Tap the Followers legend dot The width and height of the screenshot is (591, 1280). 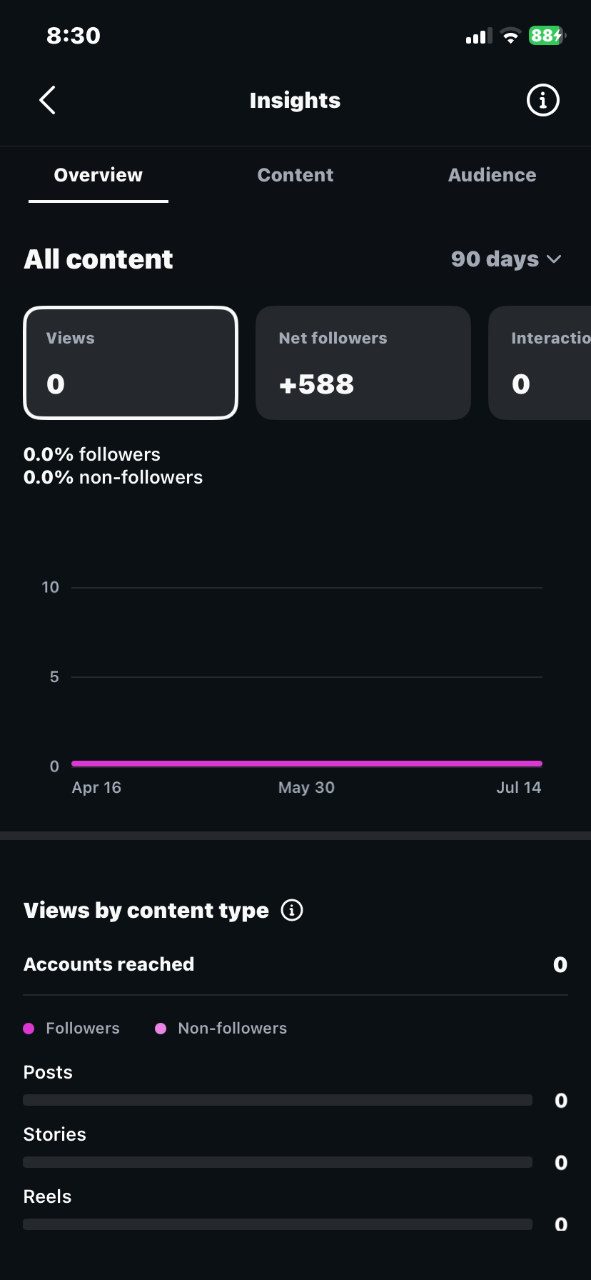point(29,1028)
